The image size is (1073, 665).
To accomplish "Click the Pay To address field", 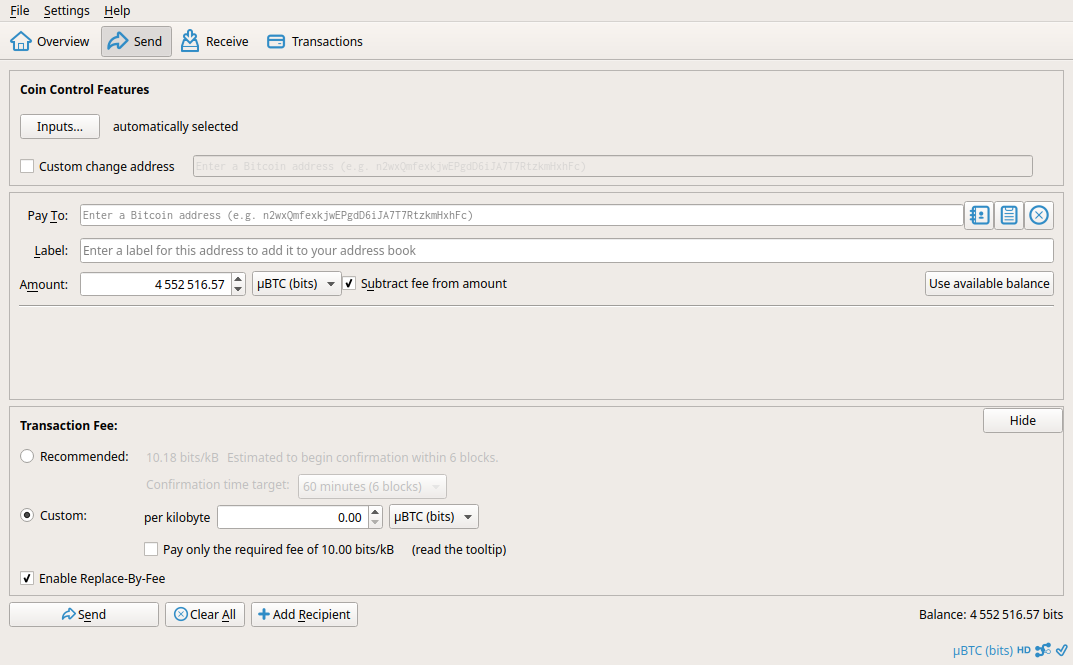I will coord(521,216).
